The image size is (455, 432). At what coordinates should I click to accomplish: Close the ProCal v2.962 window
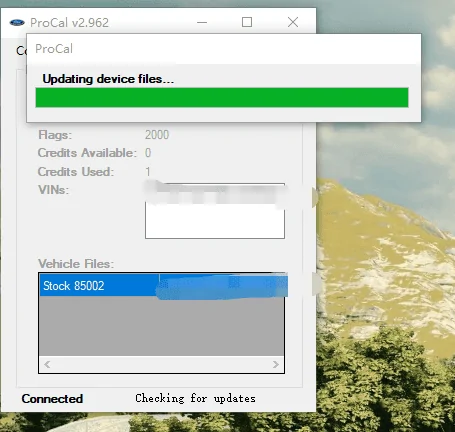click(x=293, y=22)
